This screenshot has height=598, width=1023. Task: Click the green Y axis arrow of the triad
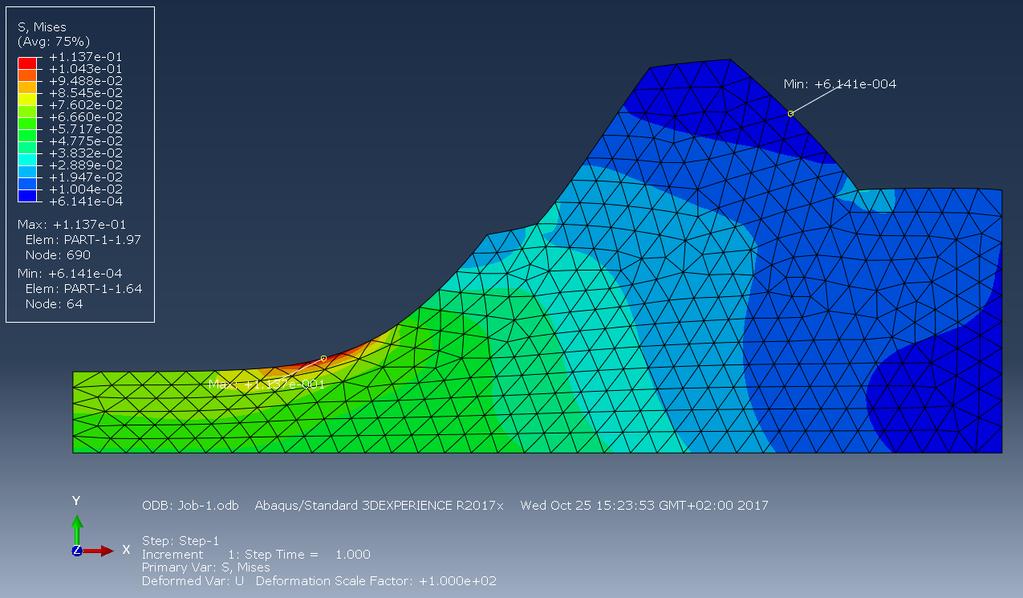click(x=77, y=530)
